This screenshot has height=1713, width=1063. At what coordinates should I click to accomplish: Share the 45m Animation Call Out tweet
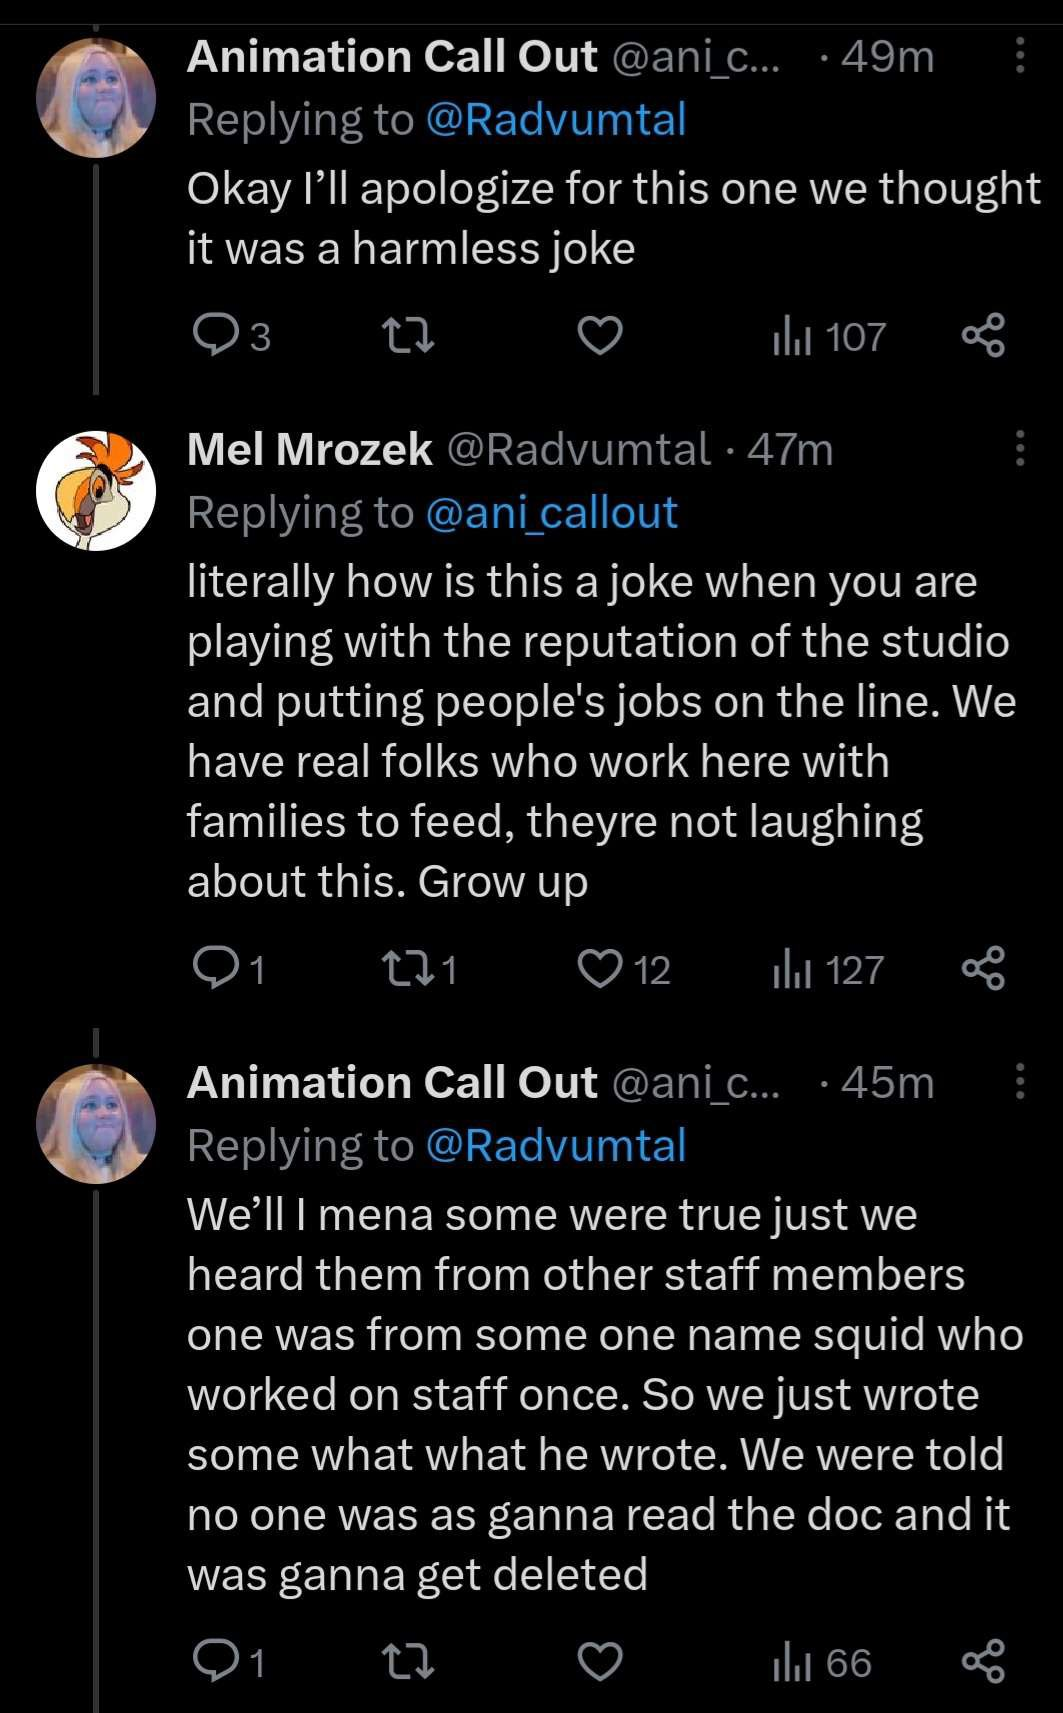(983, 1662)
